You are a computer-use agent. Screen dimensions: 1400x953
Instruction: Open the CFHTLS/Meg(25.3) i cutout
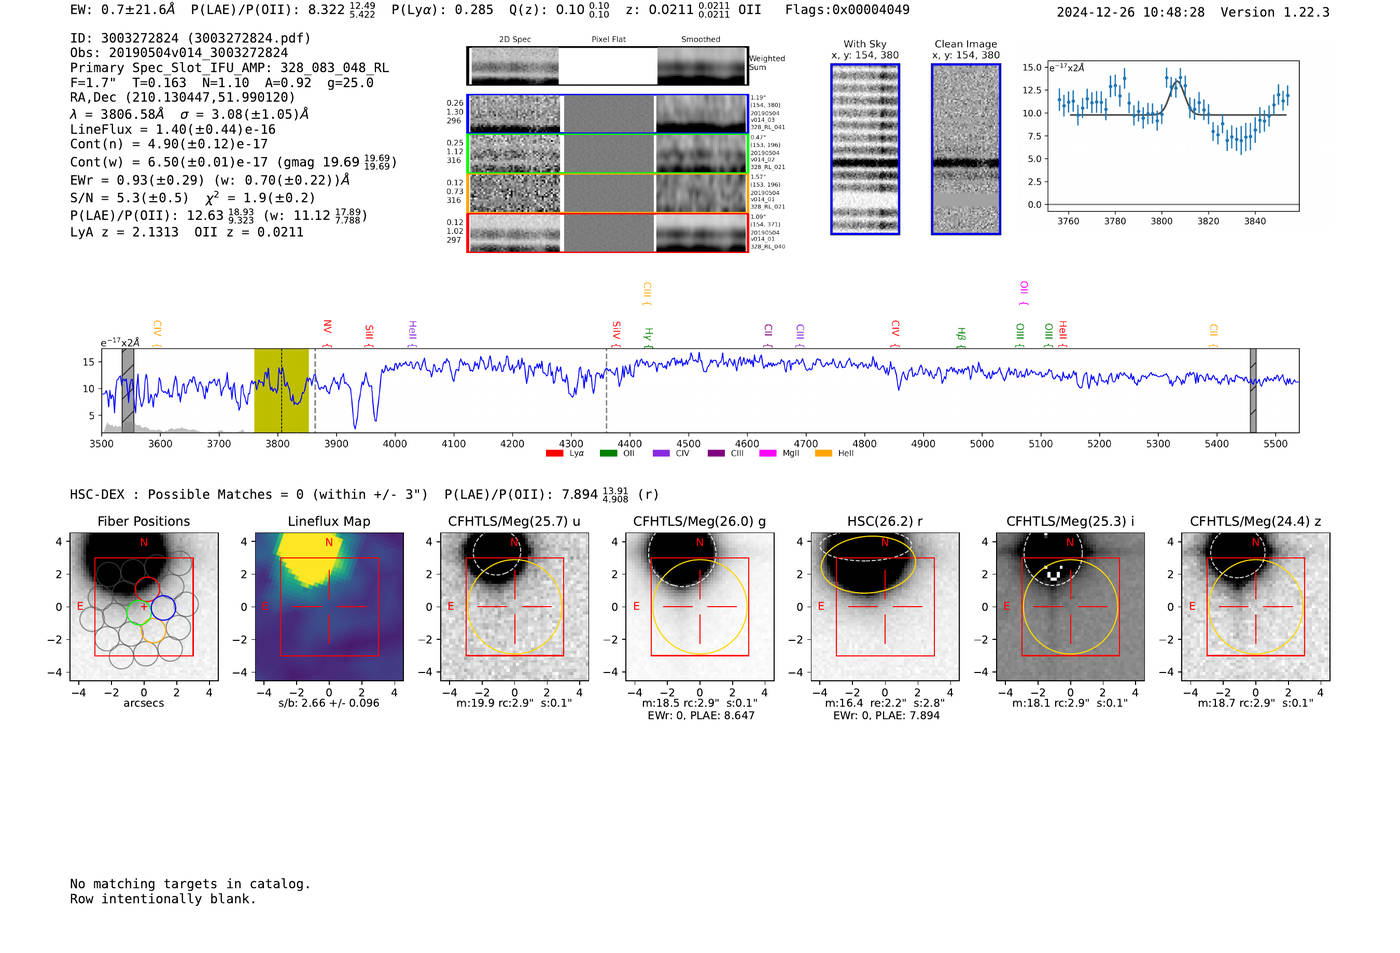pos(1070,606)
